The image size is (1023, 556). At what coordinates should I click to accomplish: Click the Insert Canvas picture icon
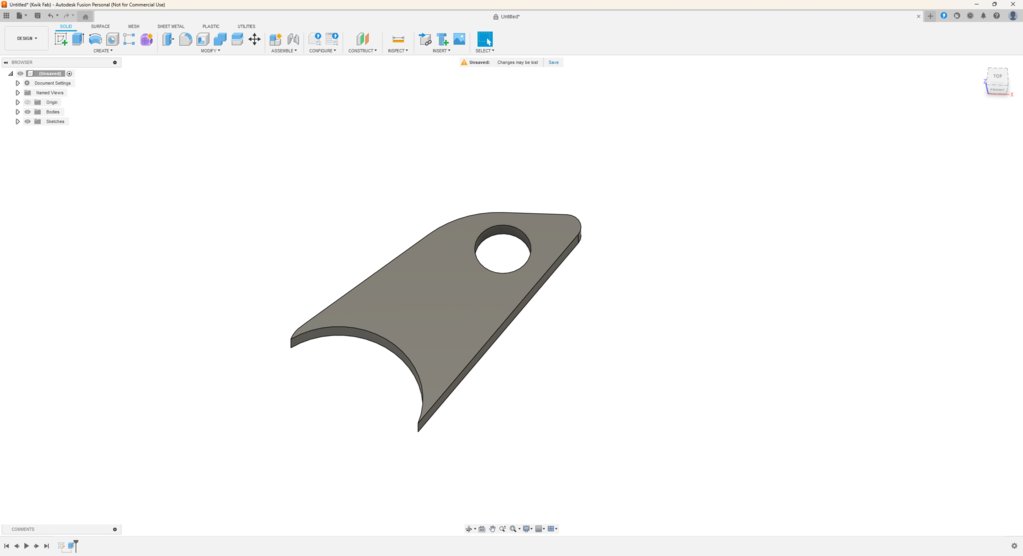[x=459, y=39]
